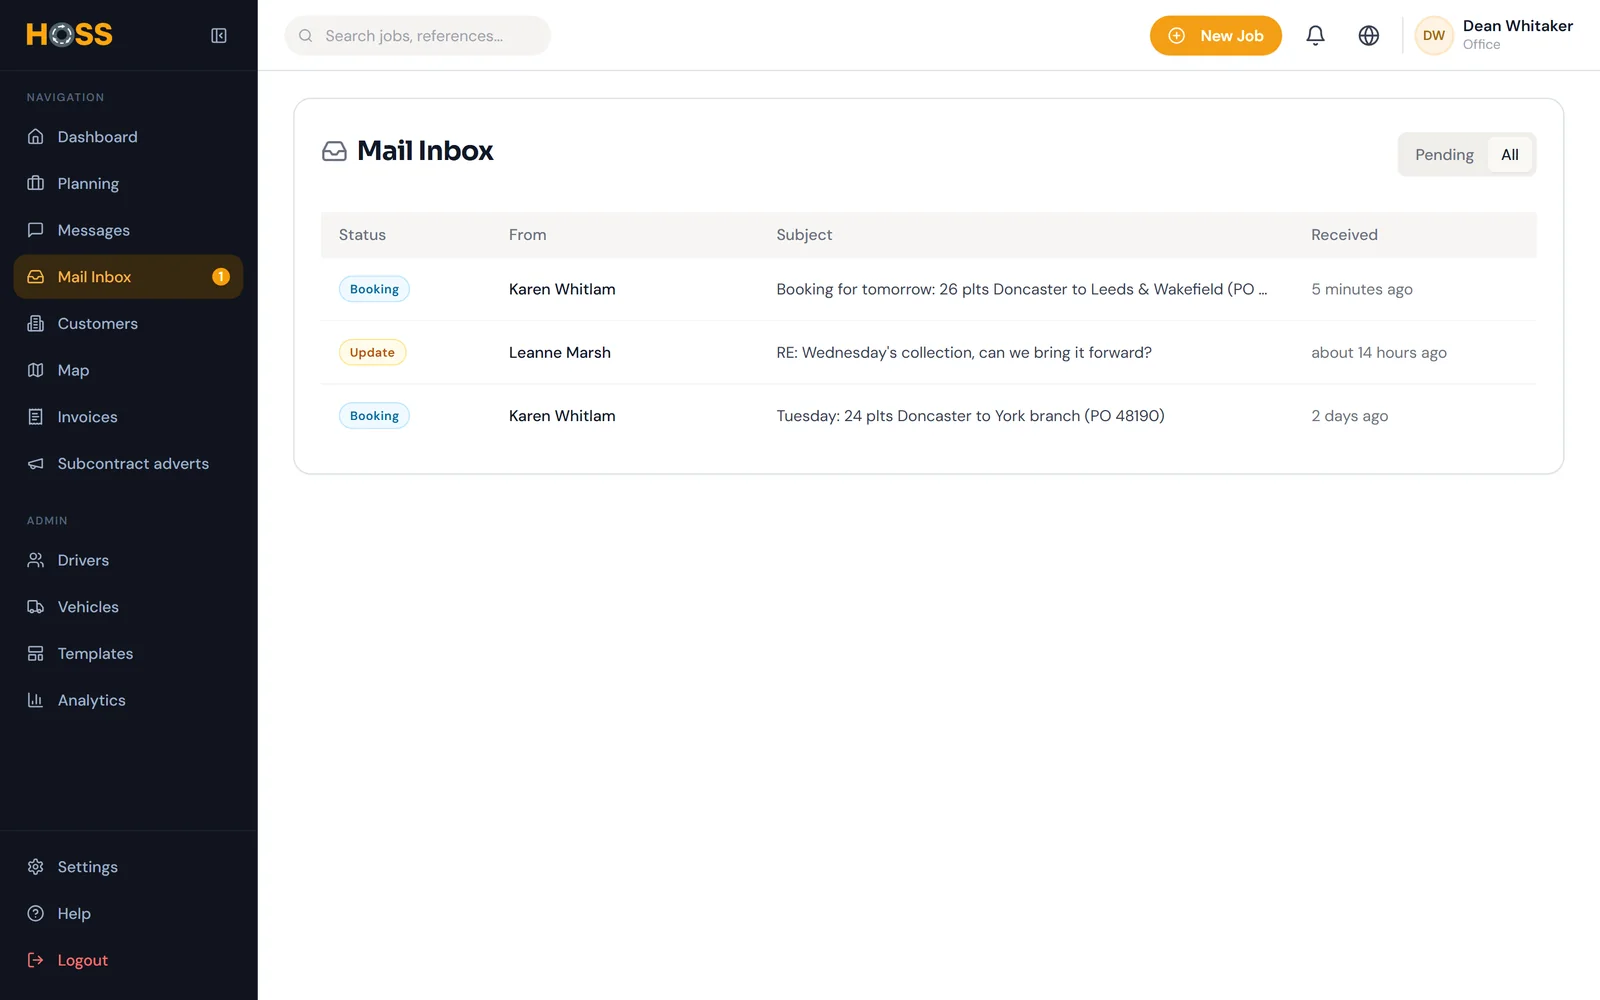
Task: Click the Received column header
Action: (x=1344, y=235)
